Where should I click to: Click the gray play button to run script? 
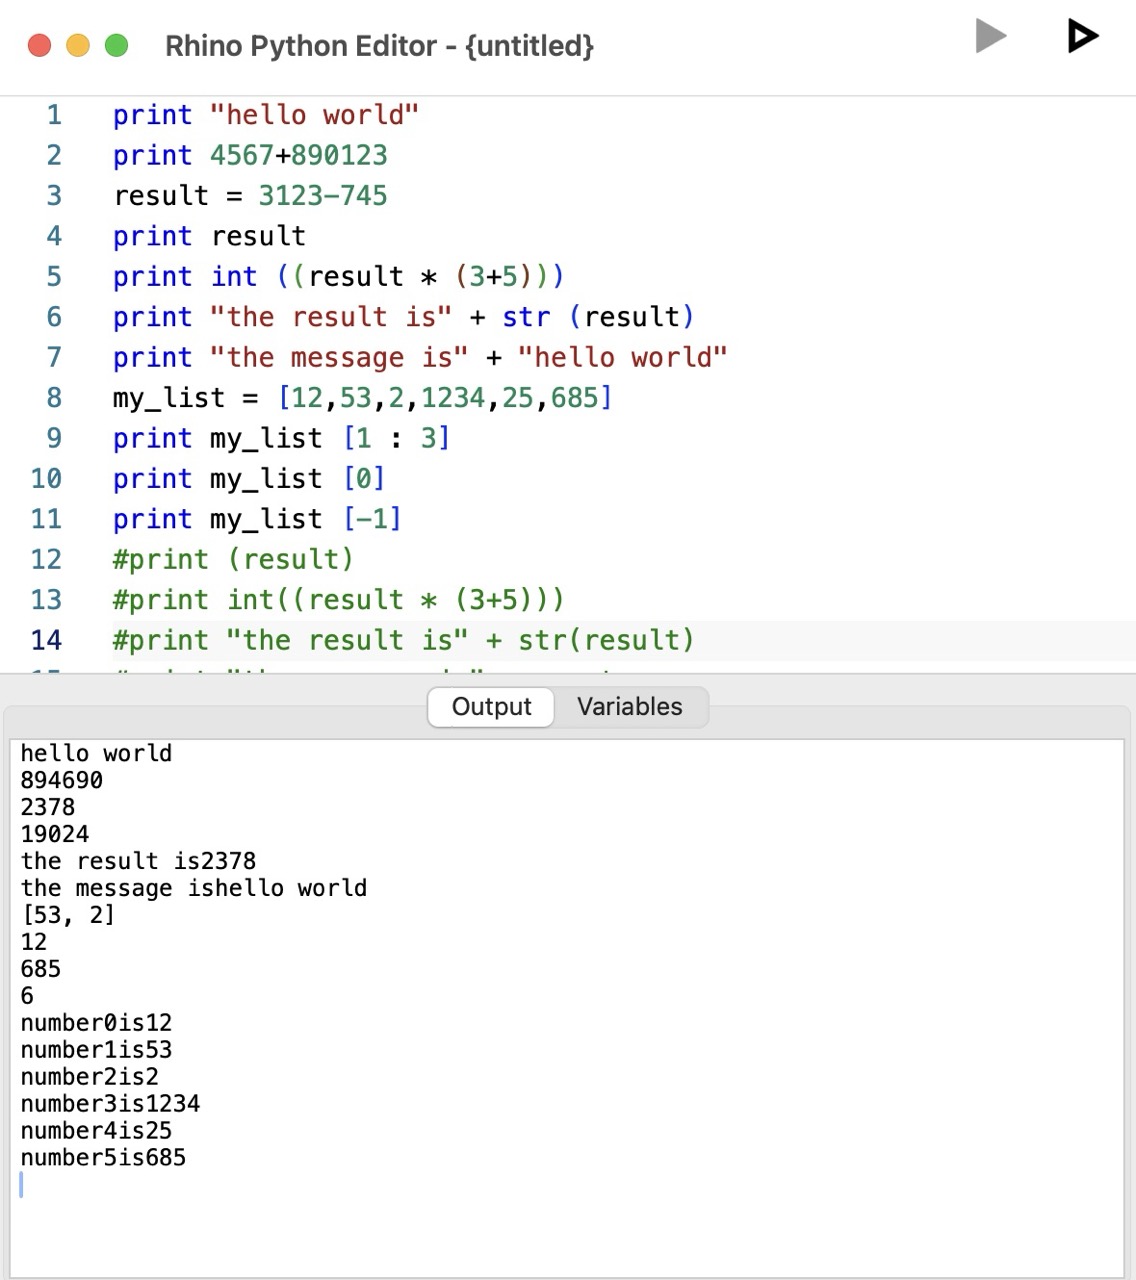click(x=990, y=35)
